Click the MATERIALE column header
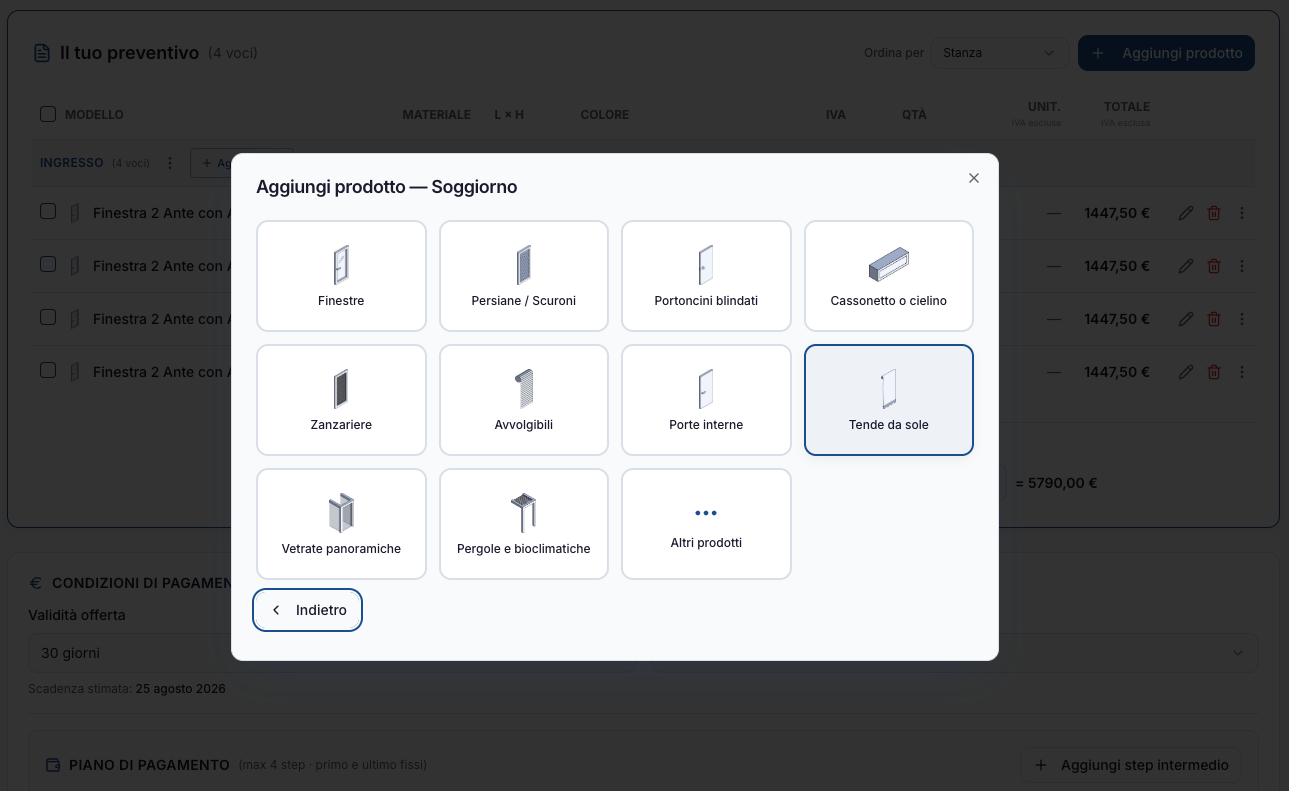 (x=436, y=115)
